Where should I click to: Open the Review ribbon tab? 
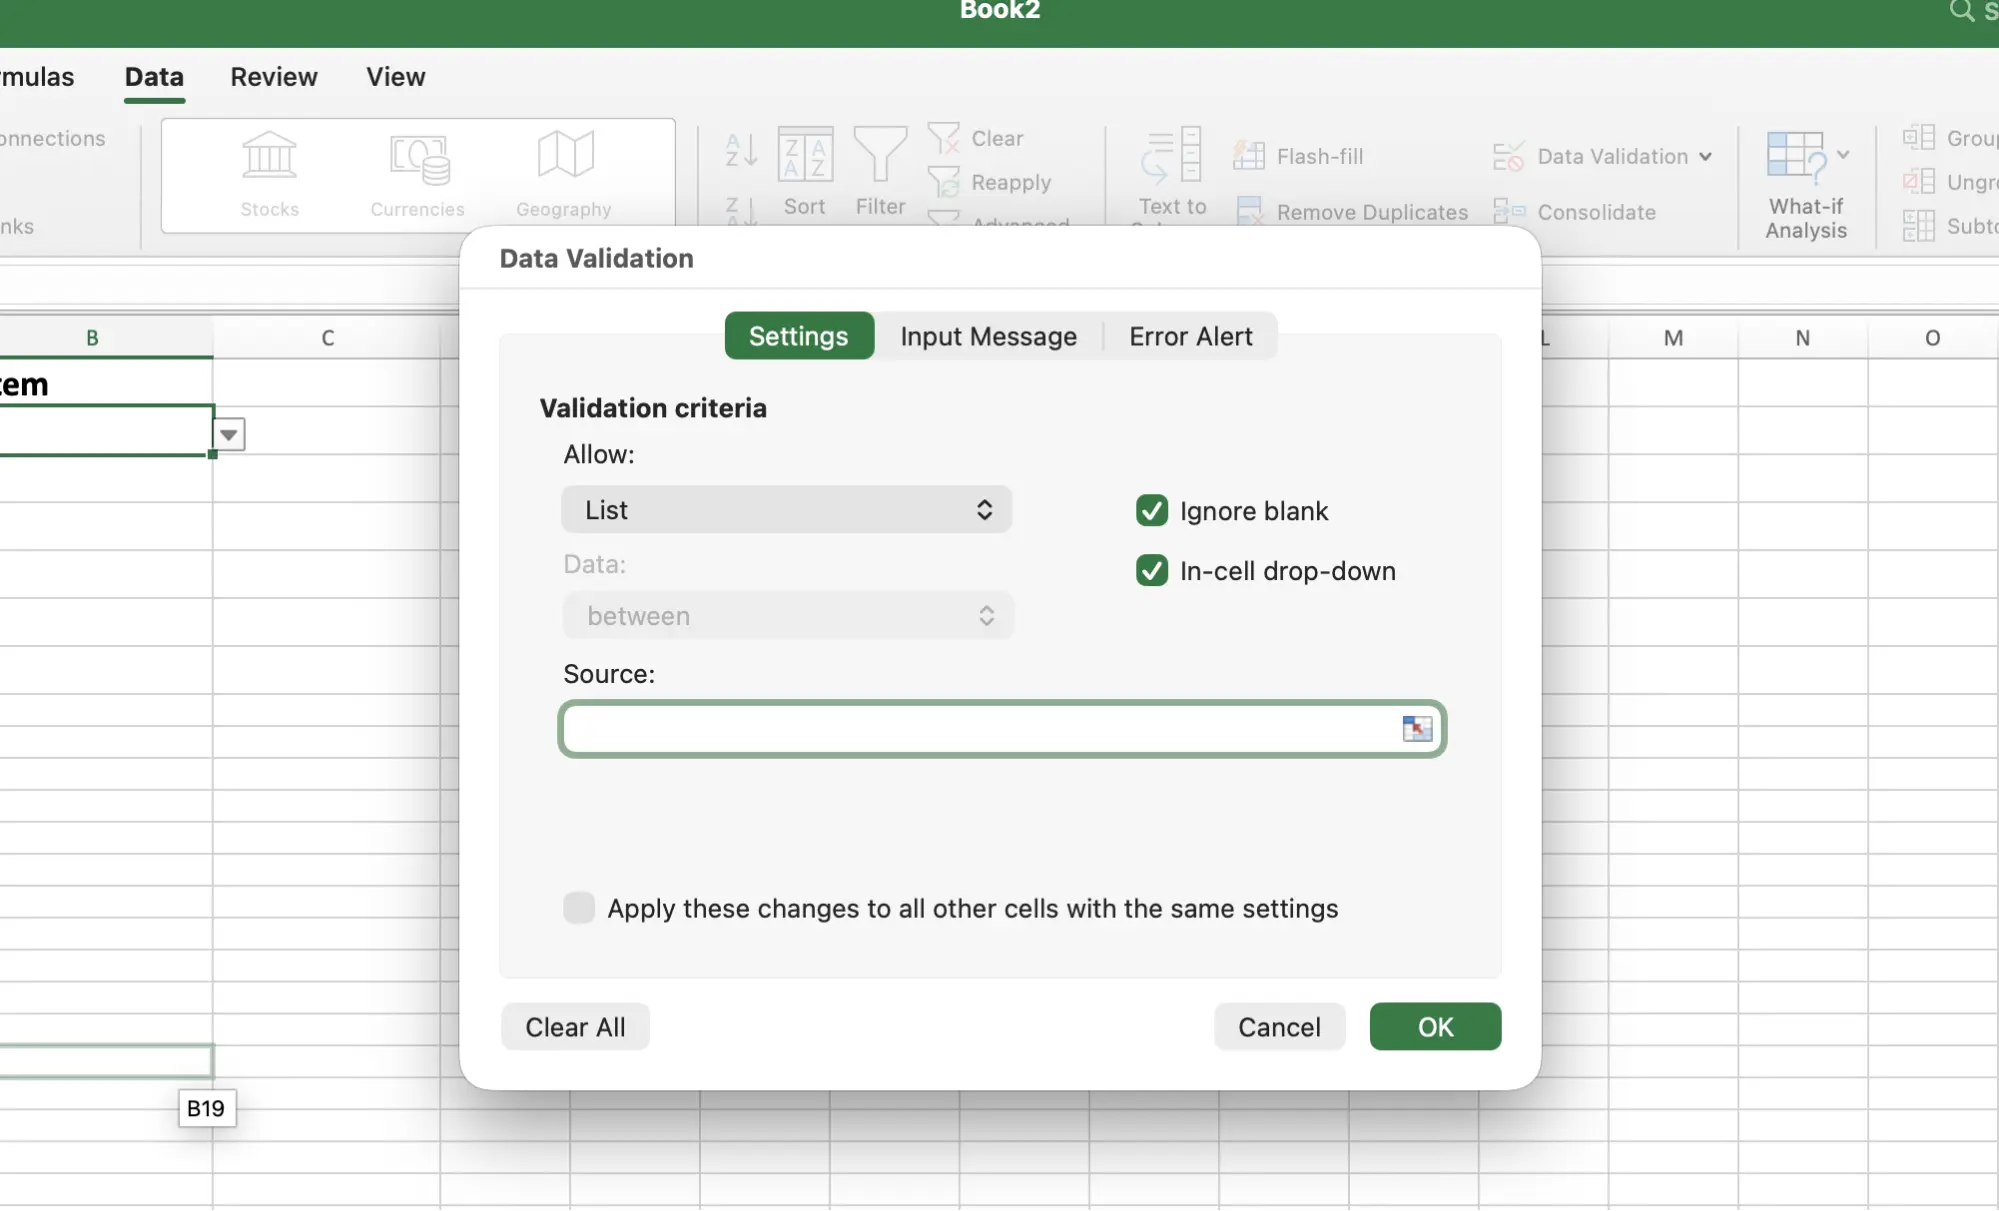[273, 77]
